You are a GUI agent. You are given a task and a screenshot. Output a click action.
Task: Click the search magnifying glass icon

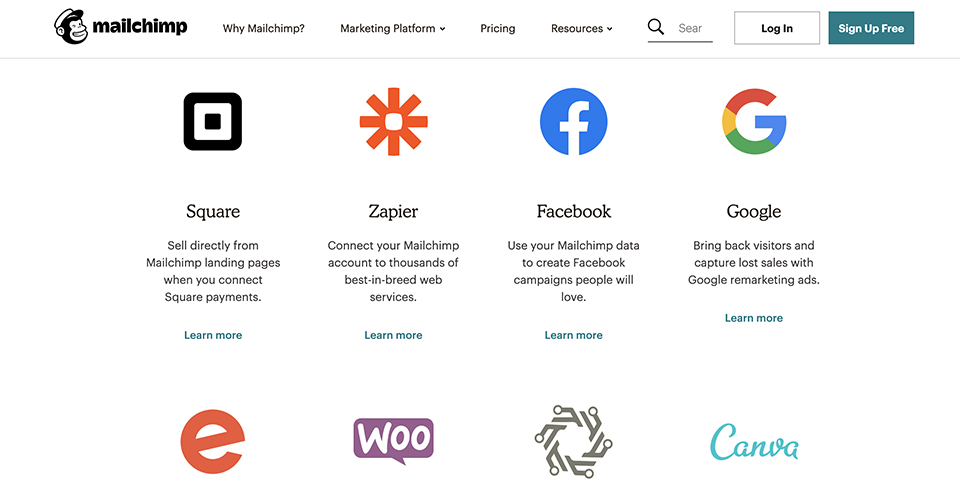click(656, 28)
